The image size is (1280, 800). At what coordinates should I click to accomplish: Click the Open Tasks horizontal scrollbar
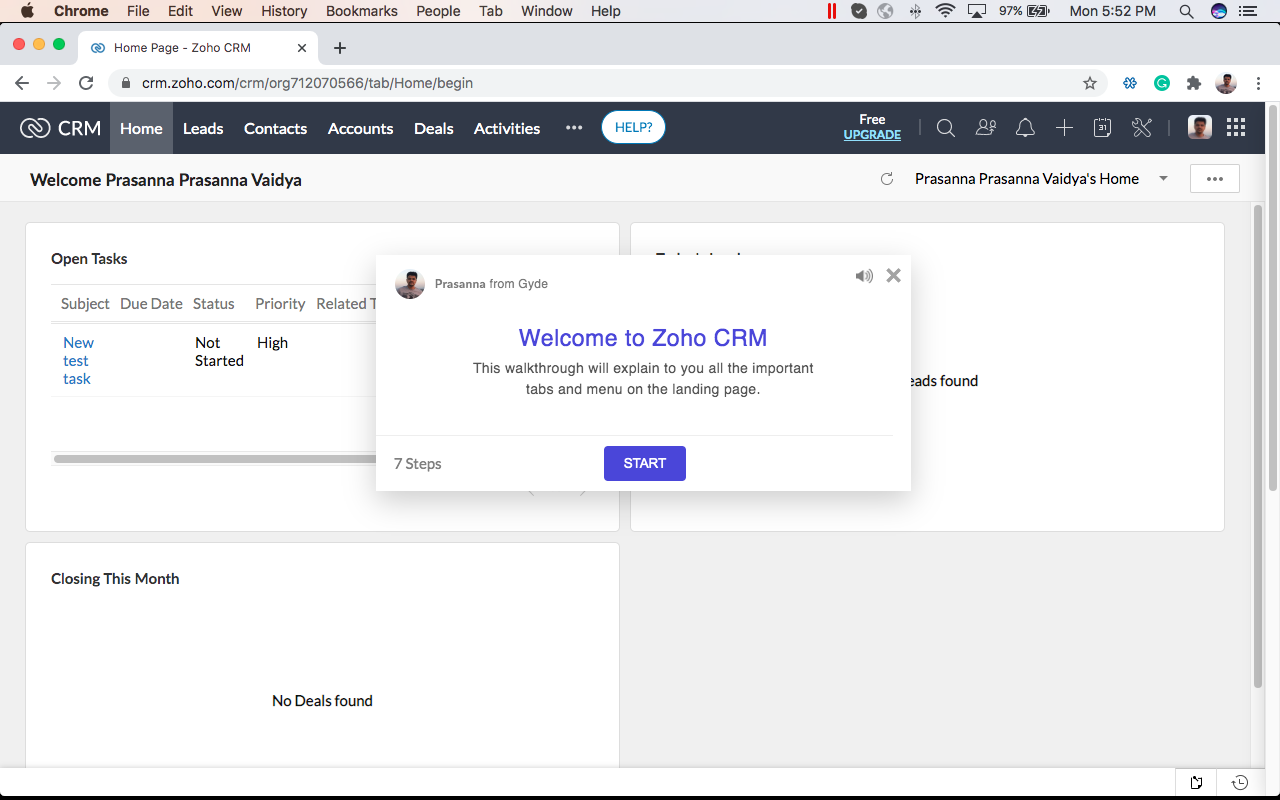215,459
